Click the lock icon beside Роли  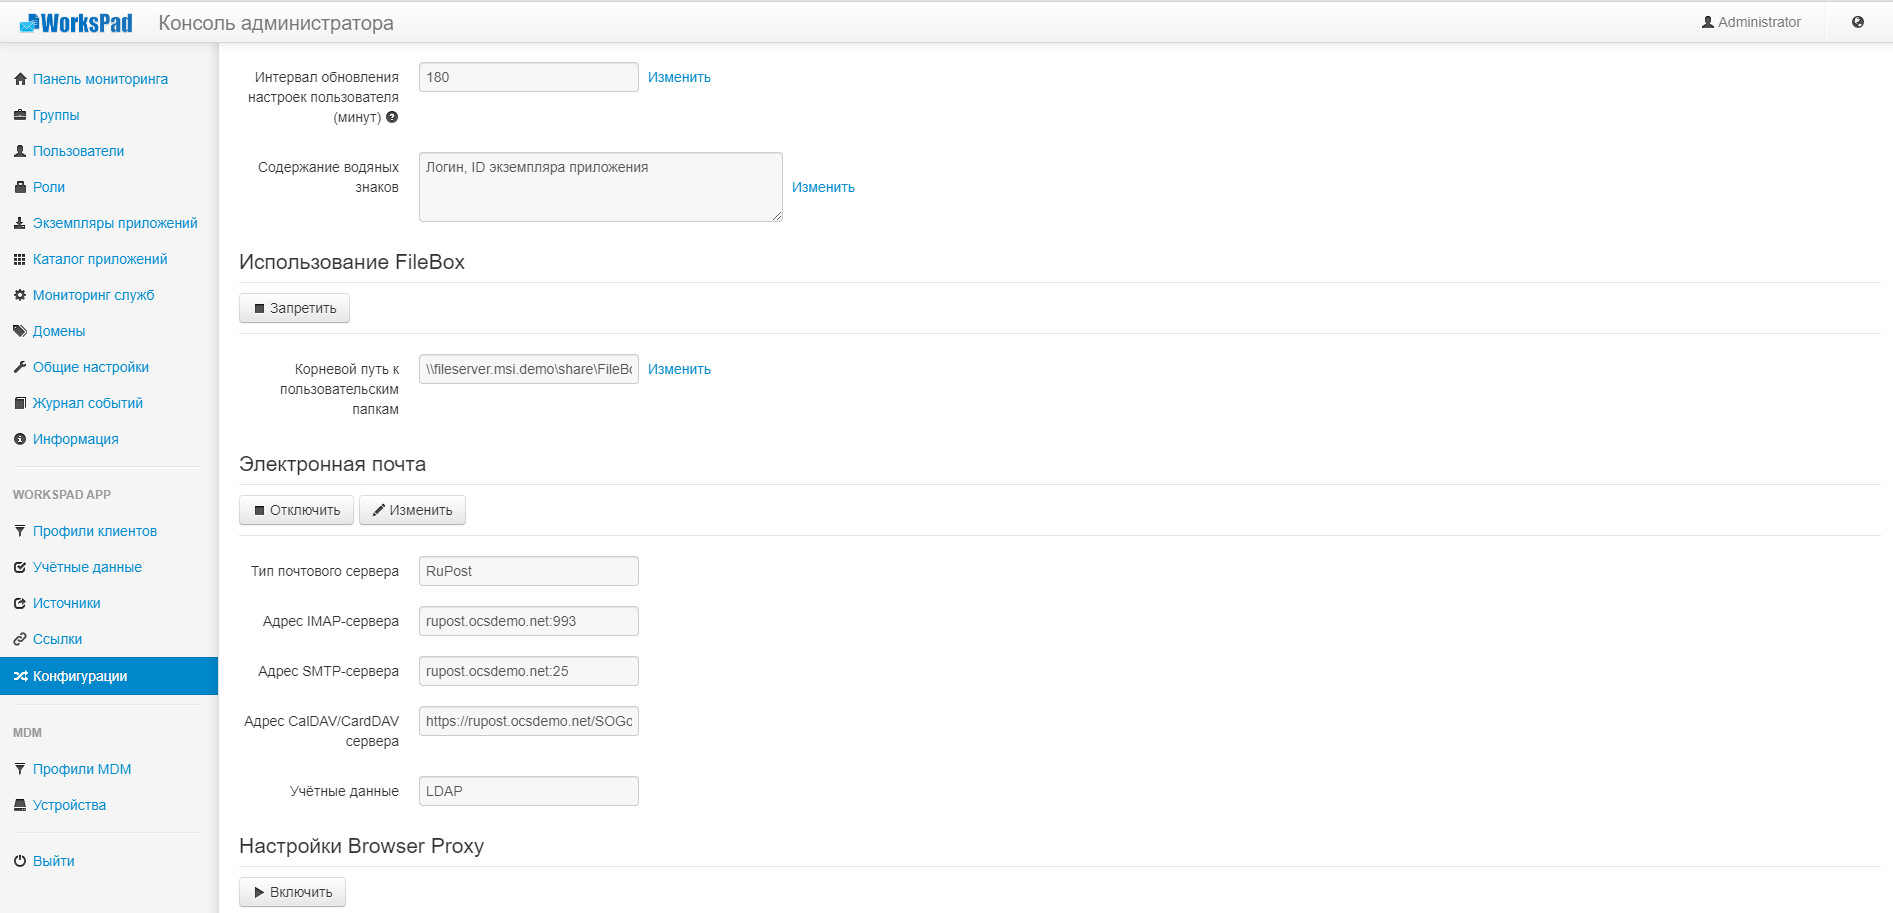pos(20,187)
